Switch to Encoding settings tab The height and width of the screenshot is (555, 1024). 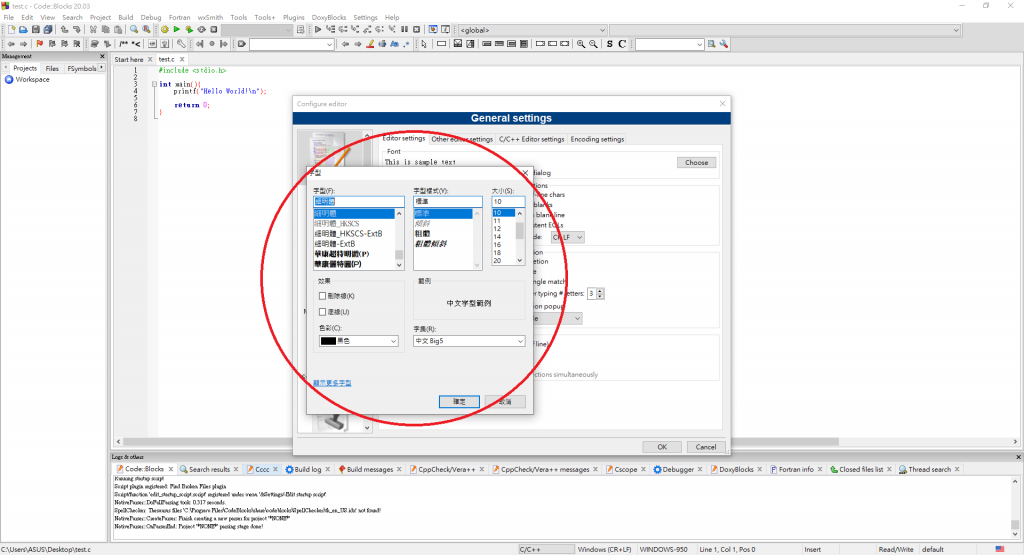point(597,139)
